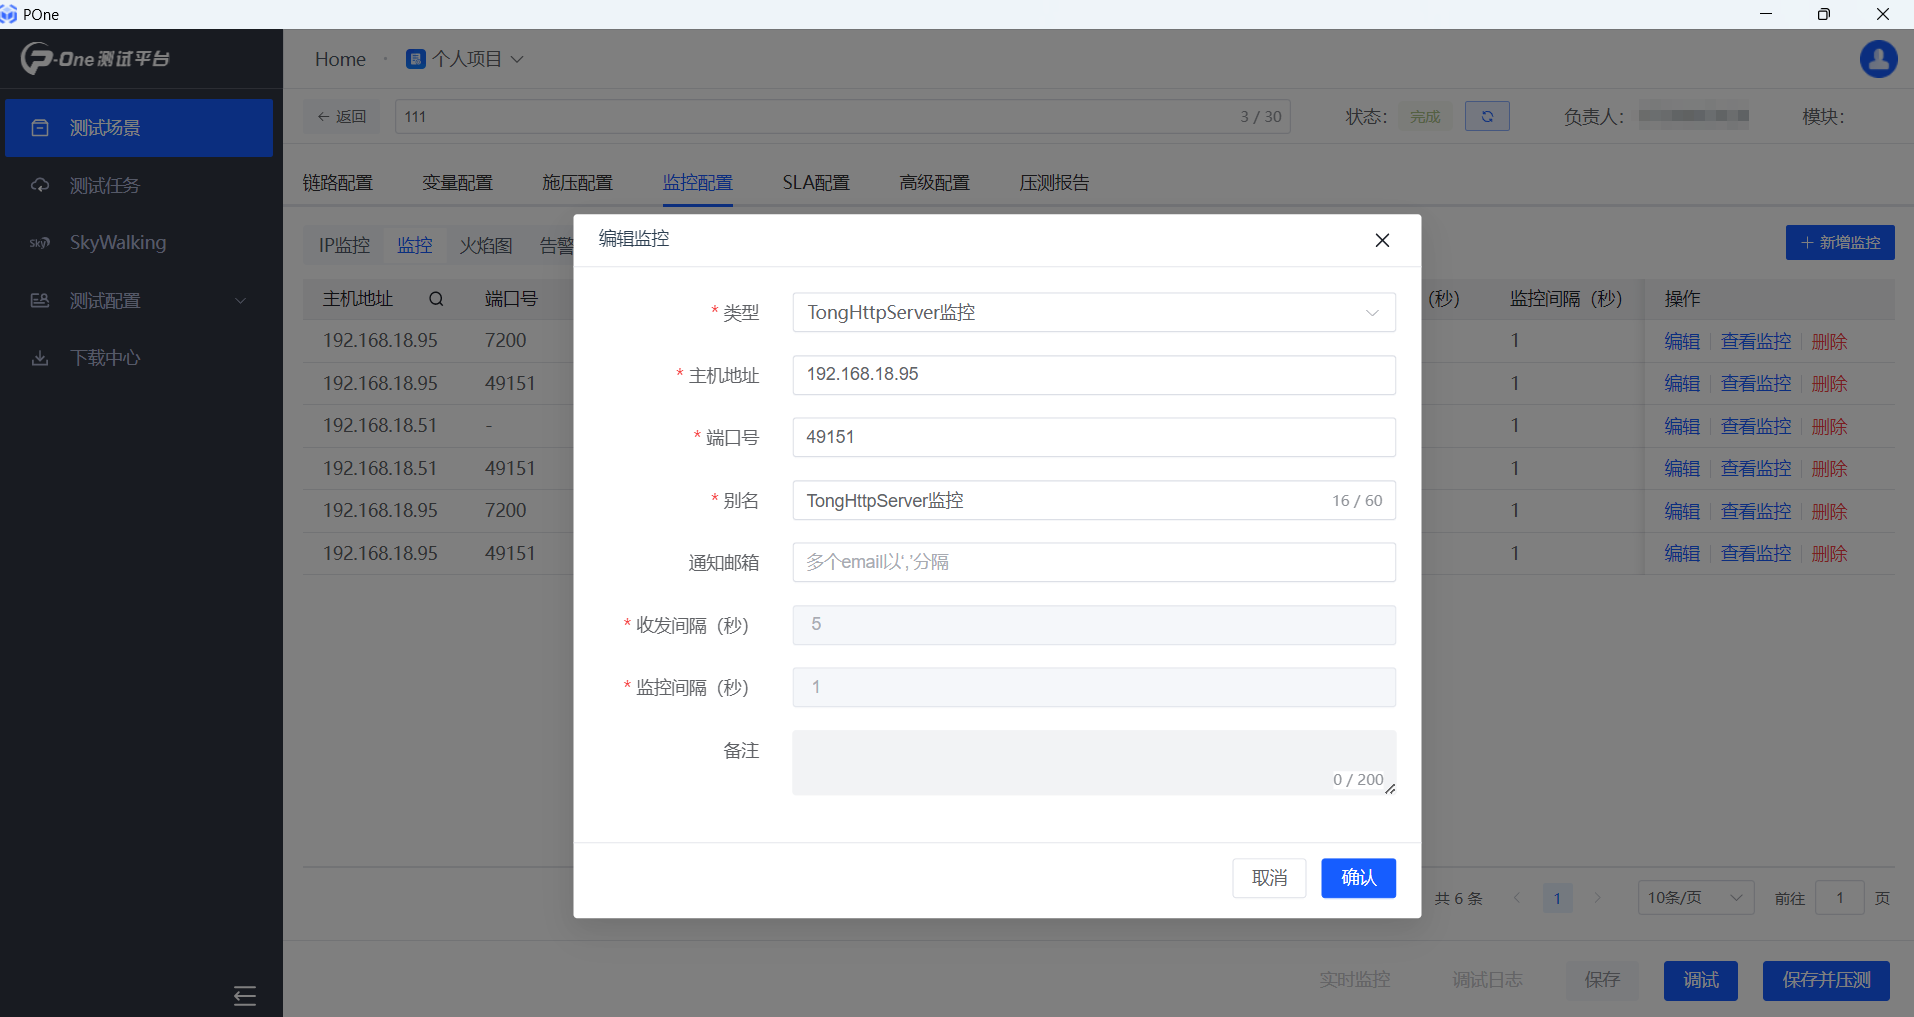Switch to 压测报告 tab
Image resolution: width=1914 pixels, height=1017 pixels.
pos(1054,183)
